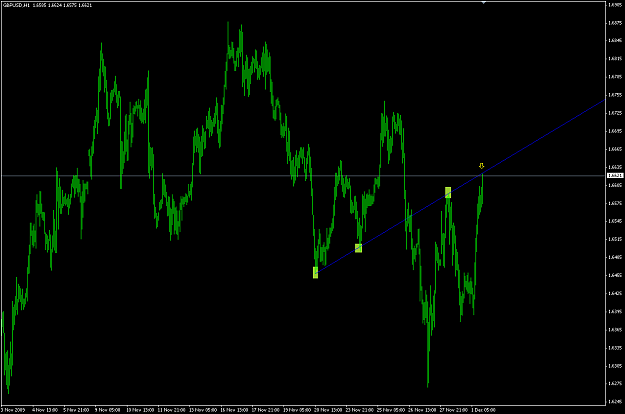Click the 10 Nov 13:00 time label
The height and width of the screenshot is (414, 625).
[x=140, y=410]
